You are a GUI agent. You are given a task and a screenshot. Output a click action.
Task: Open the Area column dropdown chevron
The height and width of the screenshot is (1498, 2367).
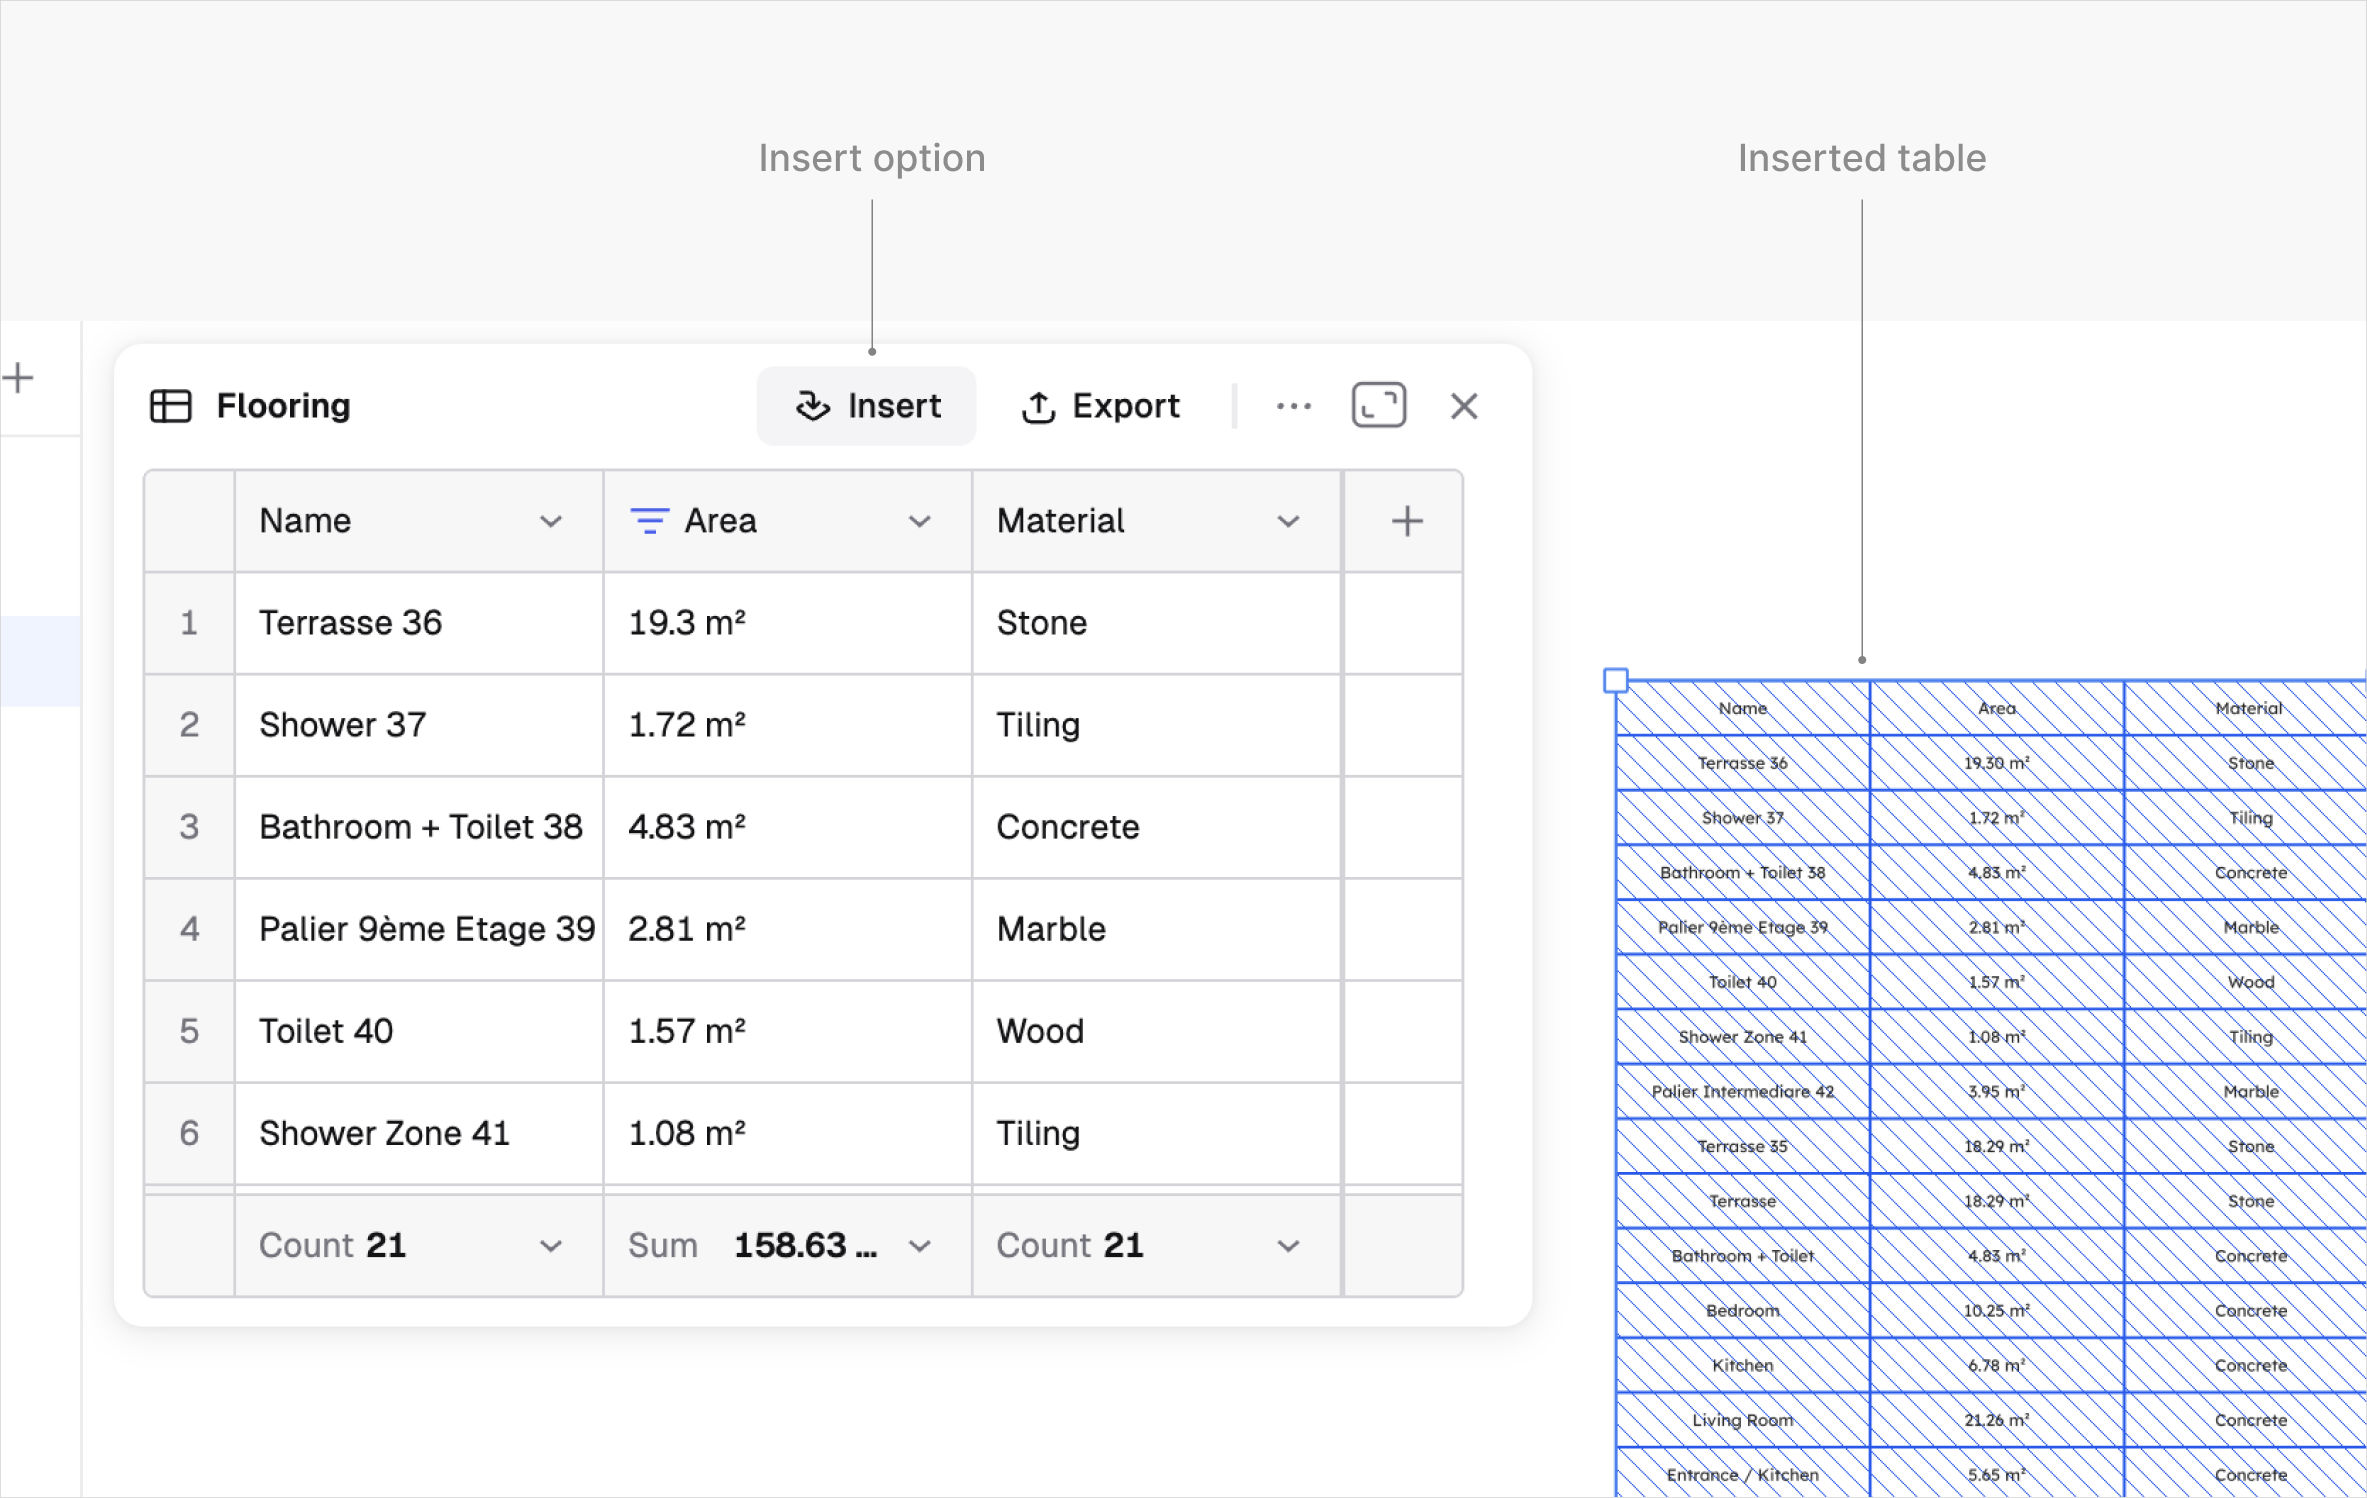[x=919, y=521]
